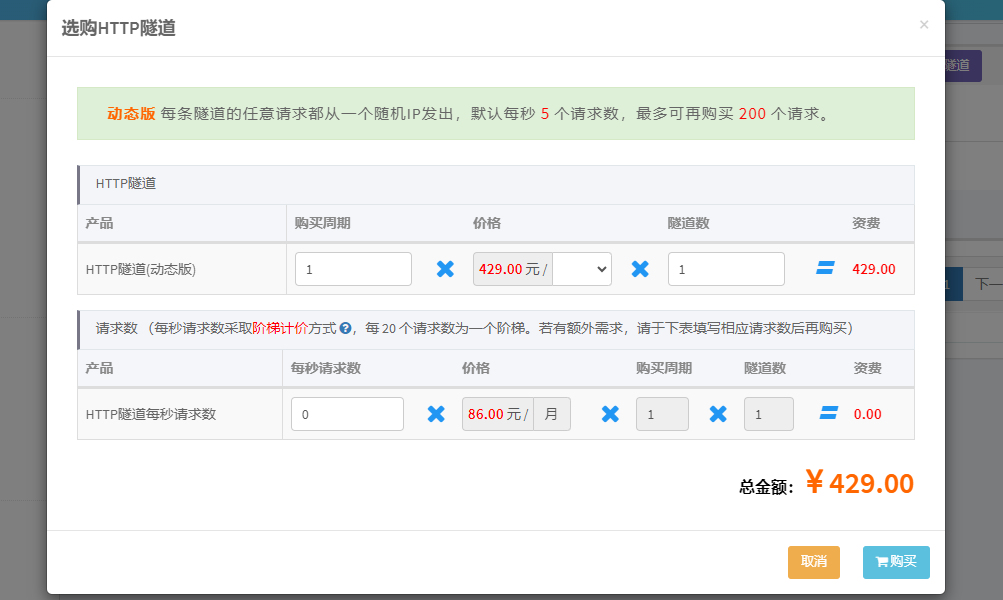Viewport: 1003px width, 600px height.
Task: Click multiply icon before HTTP隧道 隧道数 input
Action: coord(640,269)
